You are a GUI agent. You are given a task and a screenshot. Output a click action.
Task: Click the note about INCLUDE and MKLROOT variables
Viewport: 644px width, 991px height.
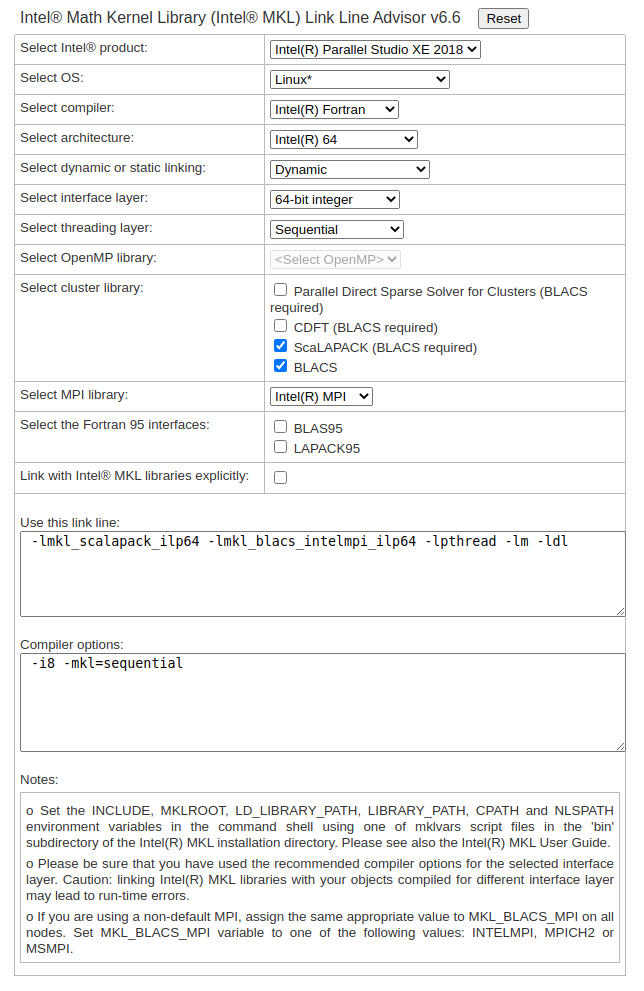(x=320, y=827)
